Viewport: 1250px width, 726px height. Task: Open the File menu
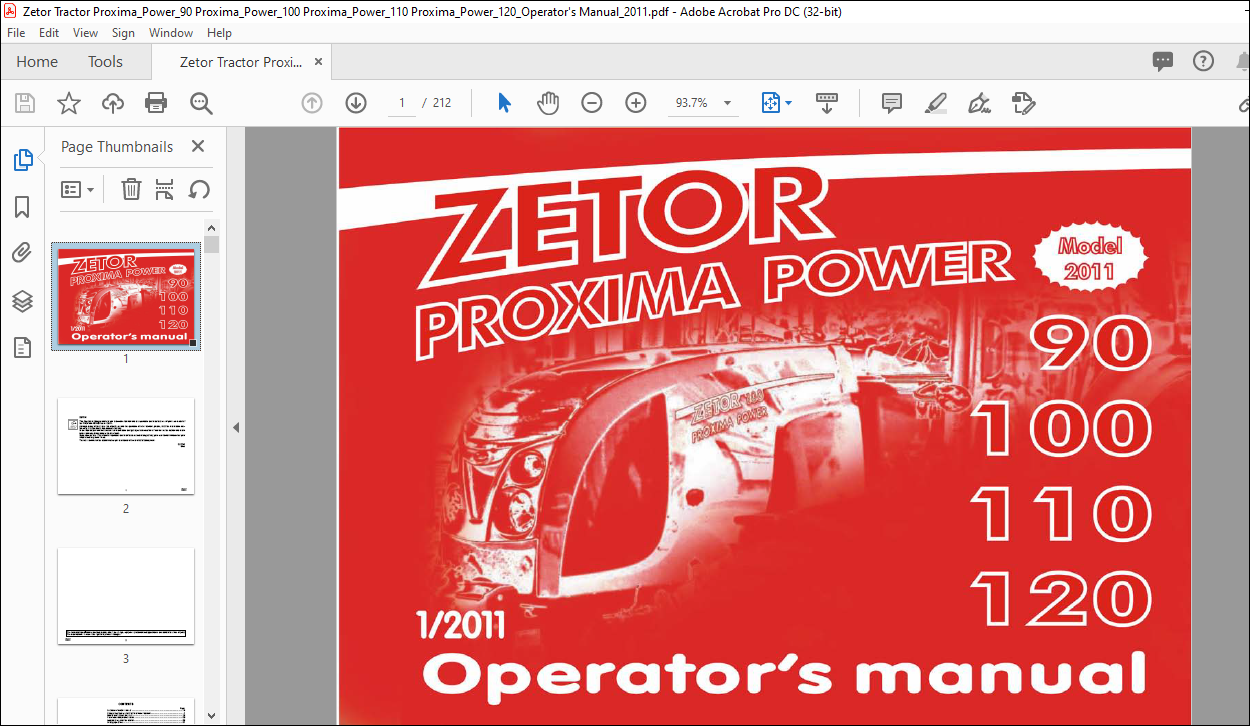click(x=16, y=33)
